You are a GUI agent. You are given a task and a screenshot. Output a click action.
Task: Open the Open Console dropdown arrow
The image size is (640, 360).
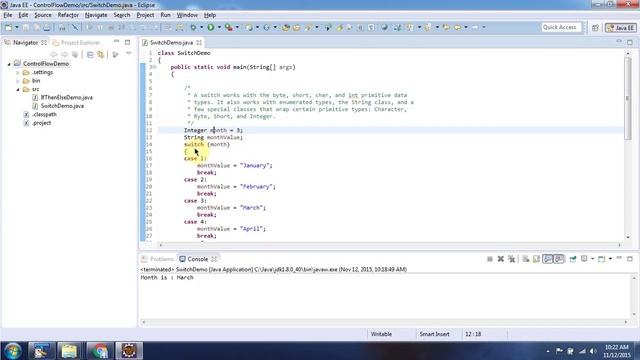[610, 259]
